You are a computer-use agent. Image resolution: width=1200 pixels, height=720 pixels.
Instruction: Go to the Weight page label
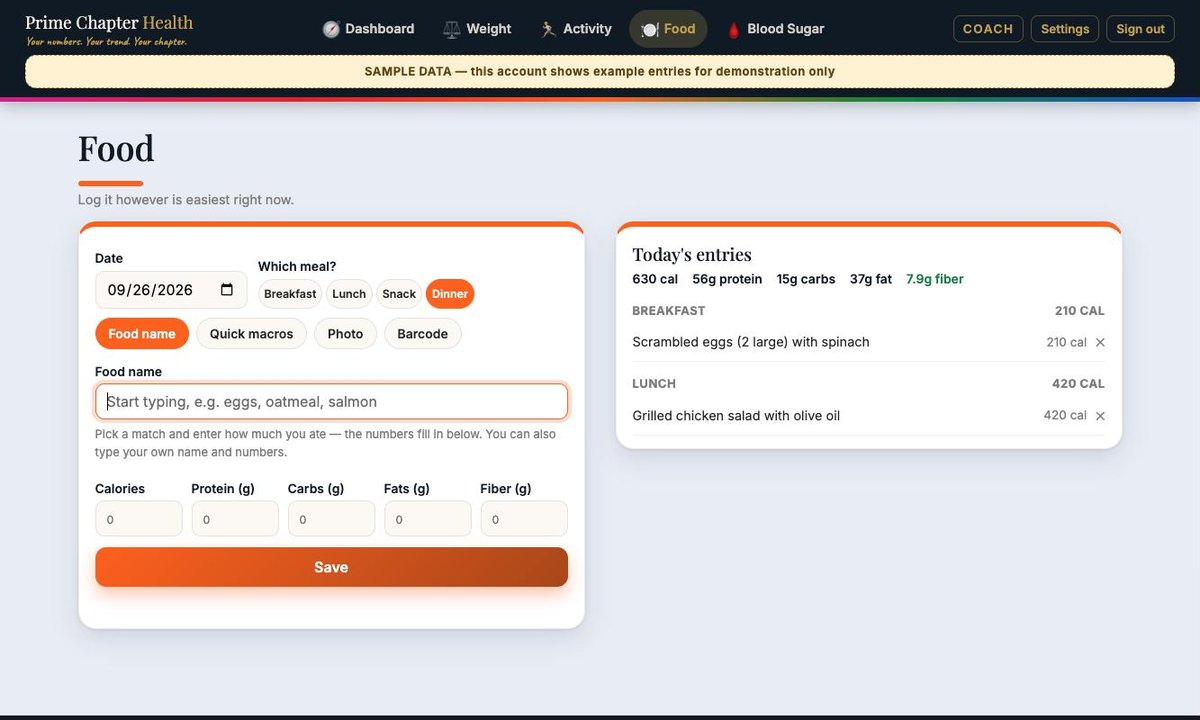click(x=489, y=29)
